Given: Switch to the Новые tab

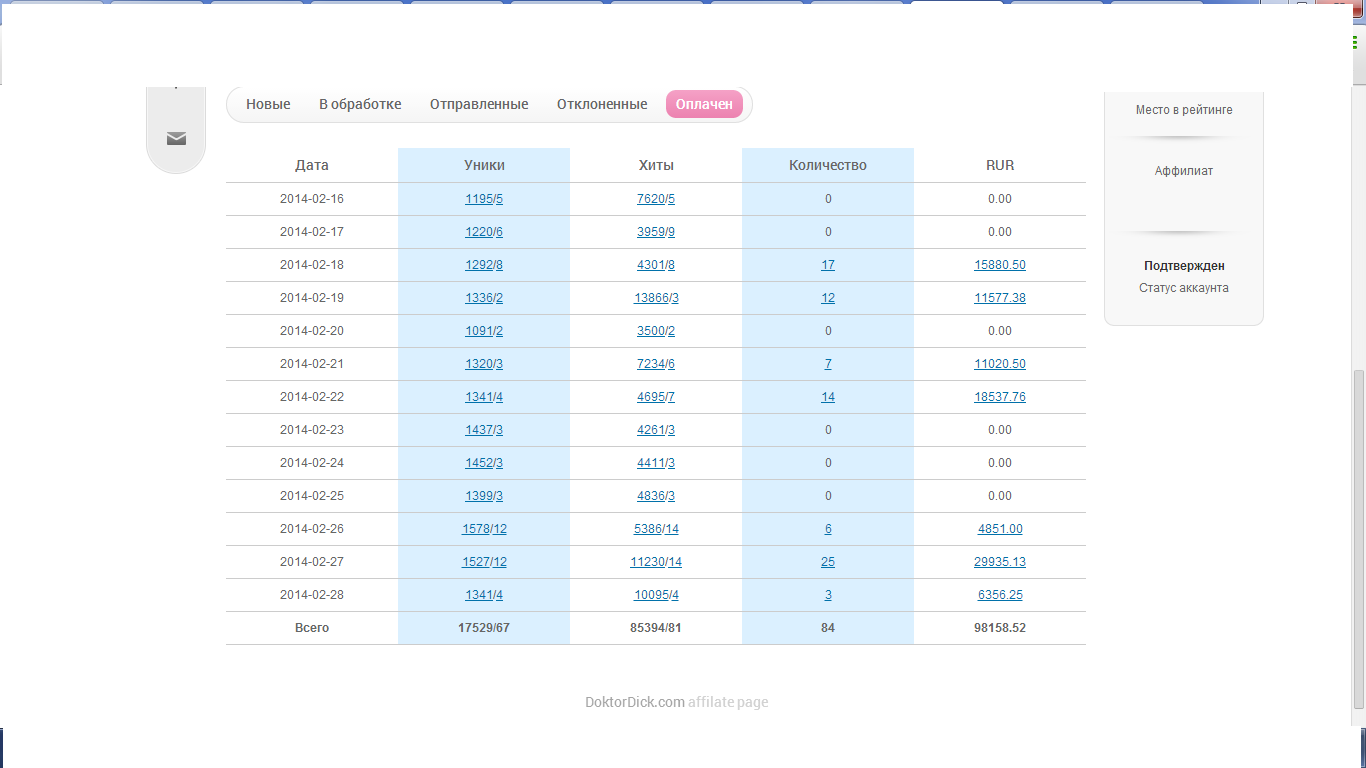Looking at the screenshot, I should click(268, 104).
